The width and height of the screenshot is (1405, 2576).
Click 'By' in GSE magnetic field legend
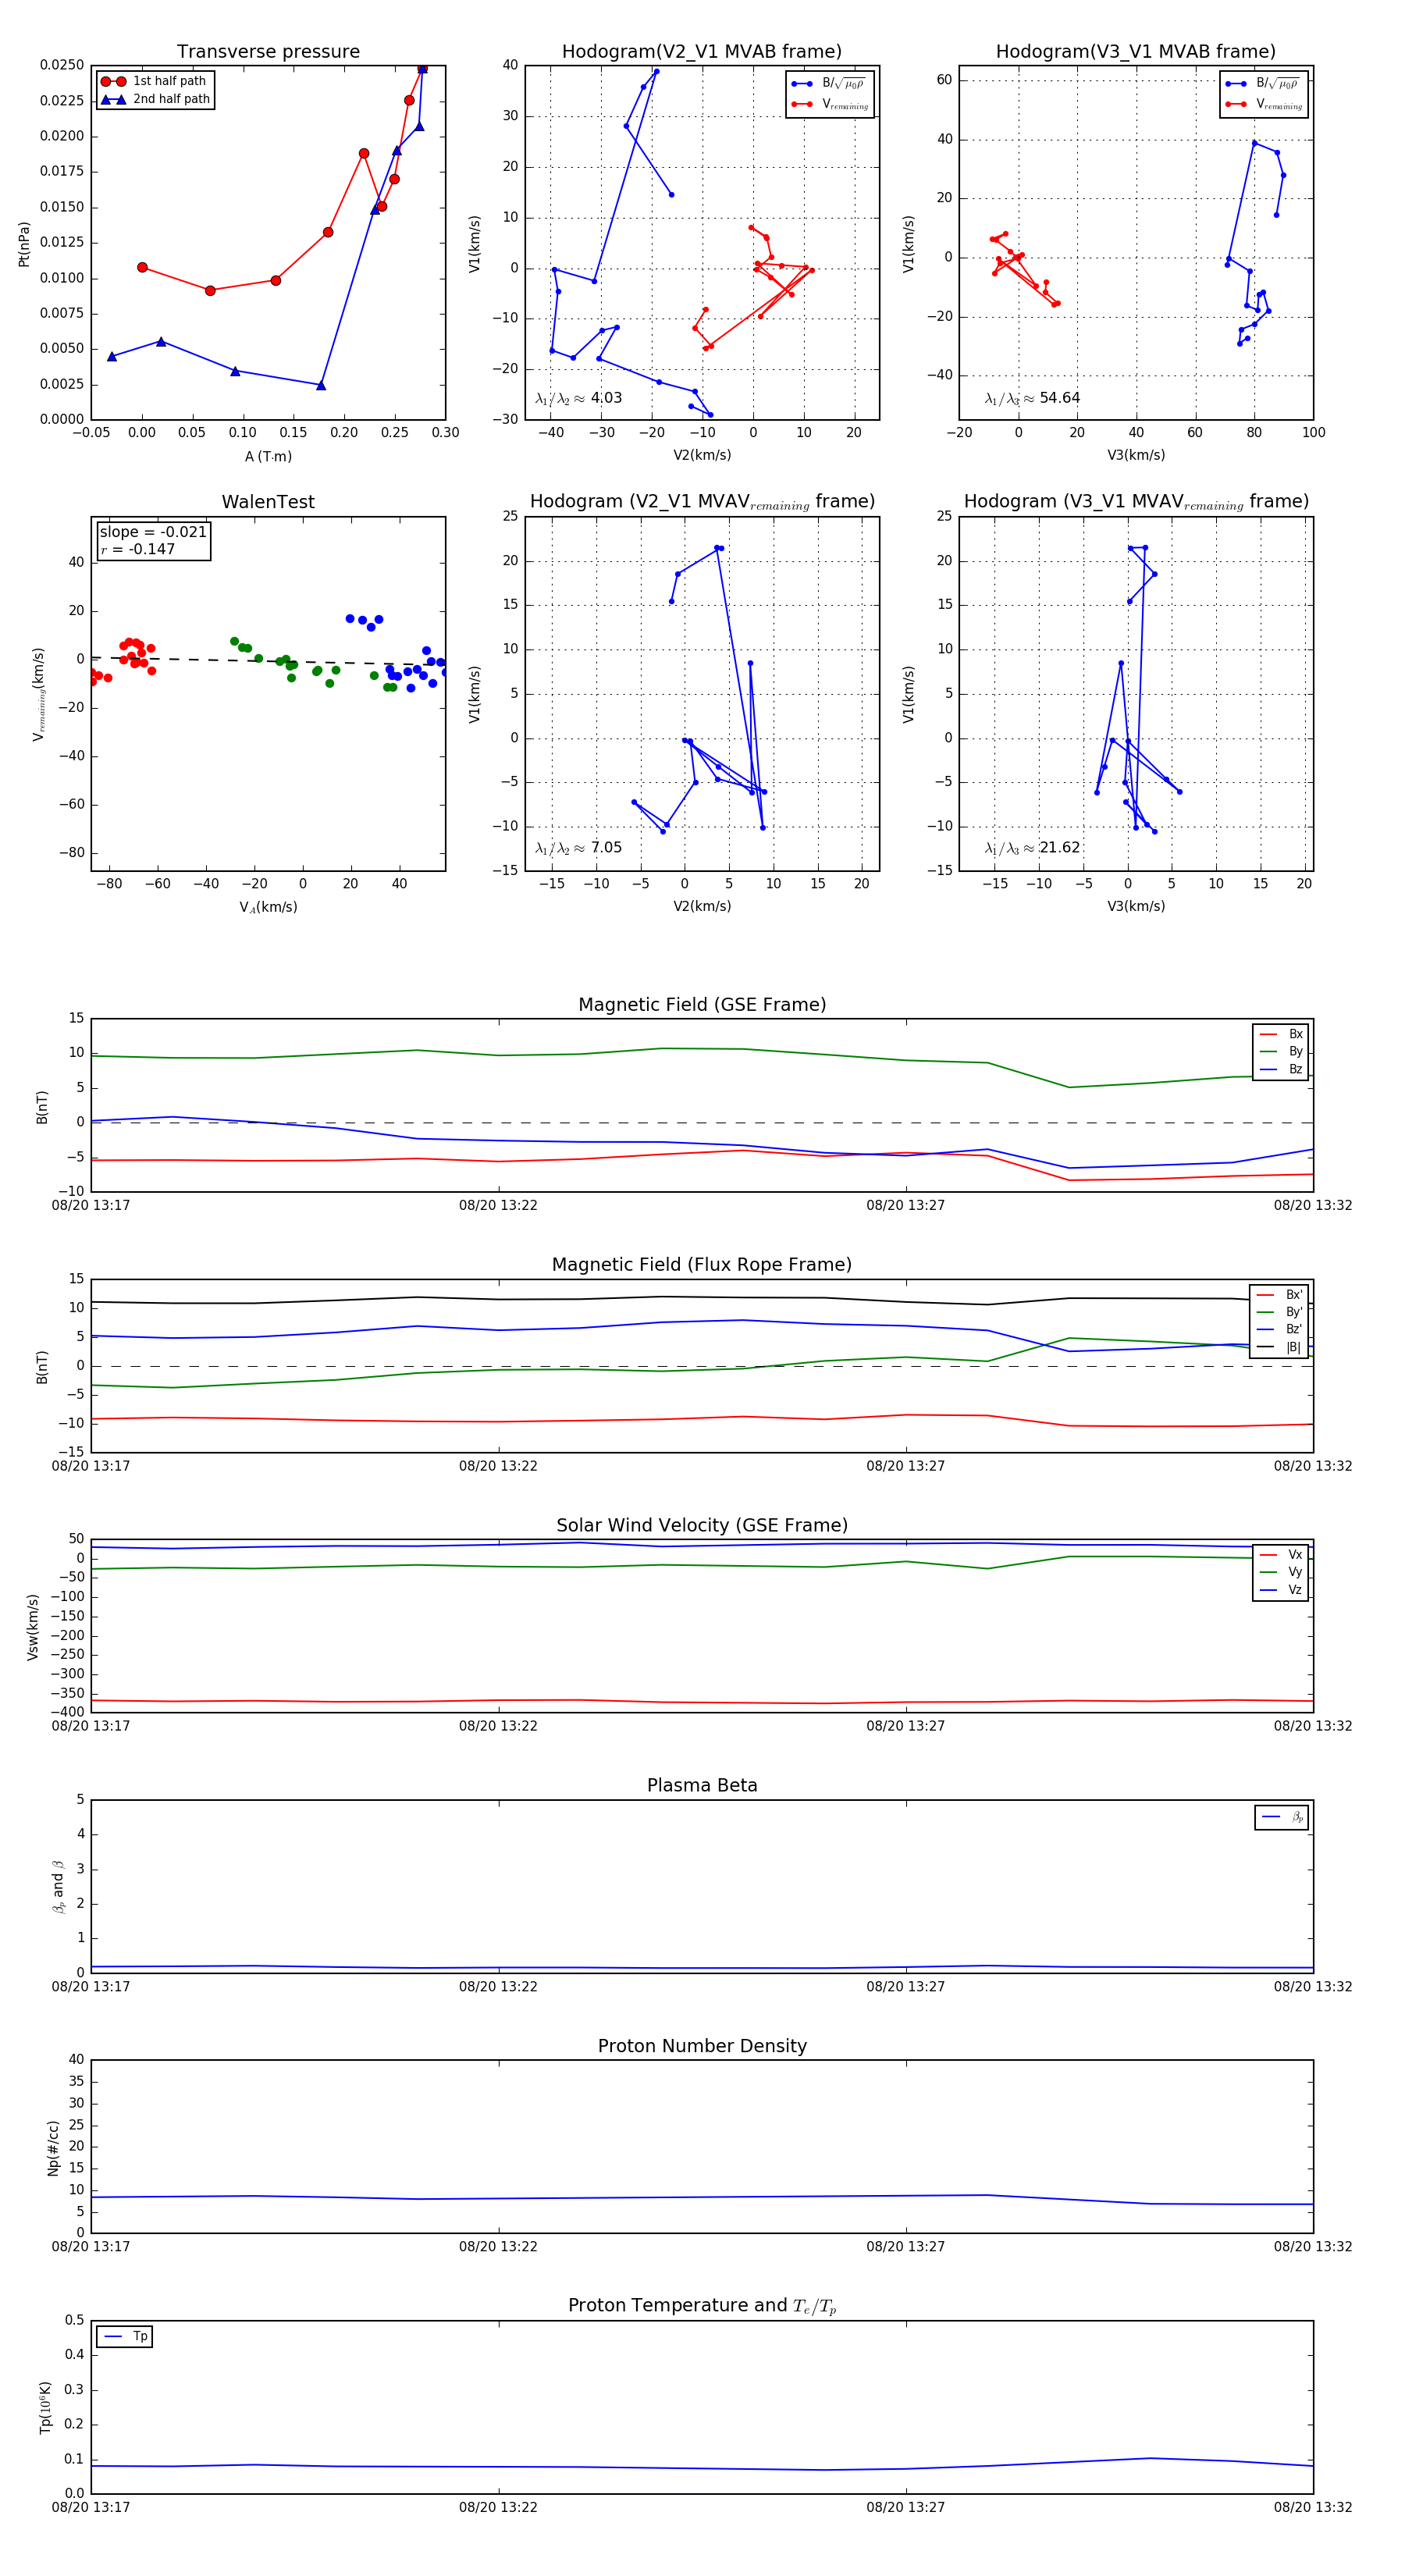(1295, 1051)
